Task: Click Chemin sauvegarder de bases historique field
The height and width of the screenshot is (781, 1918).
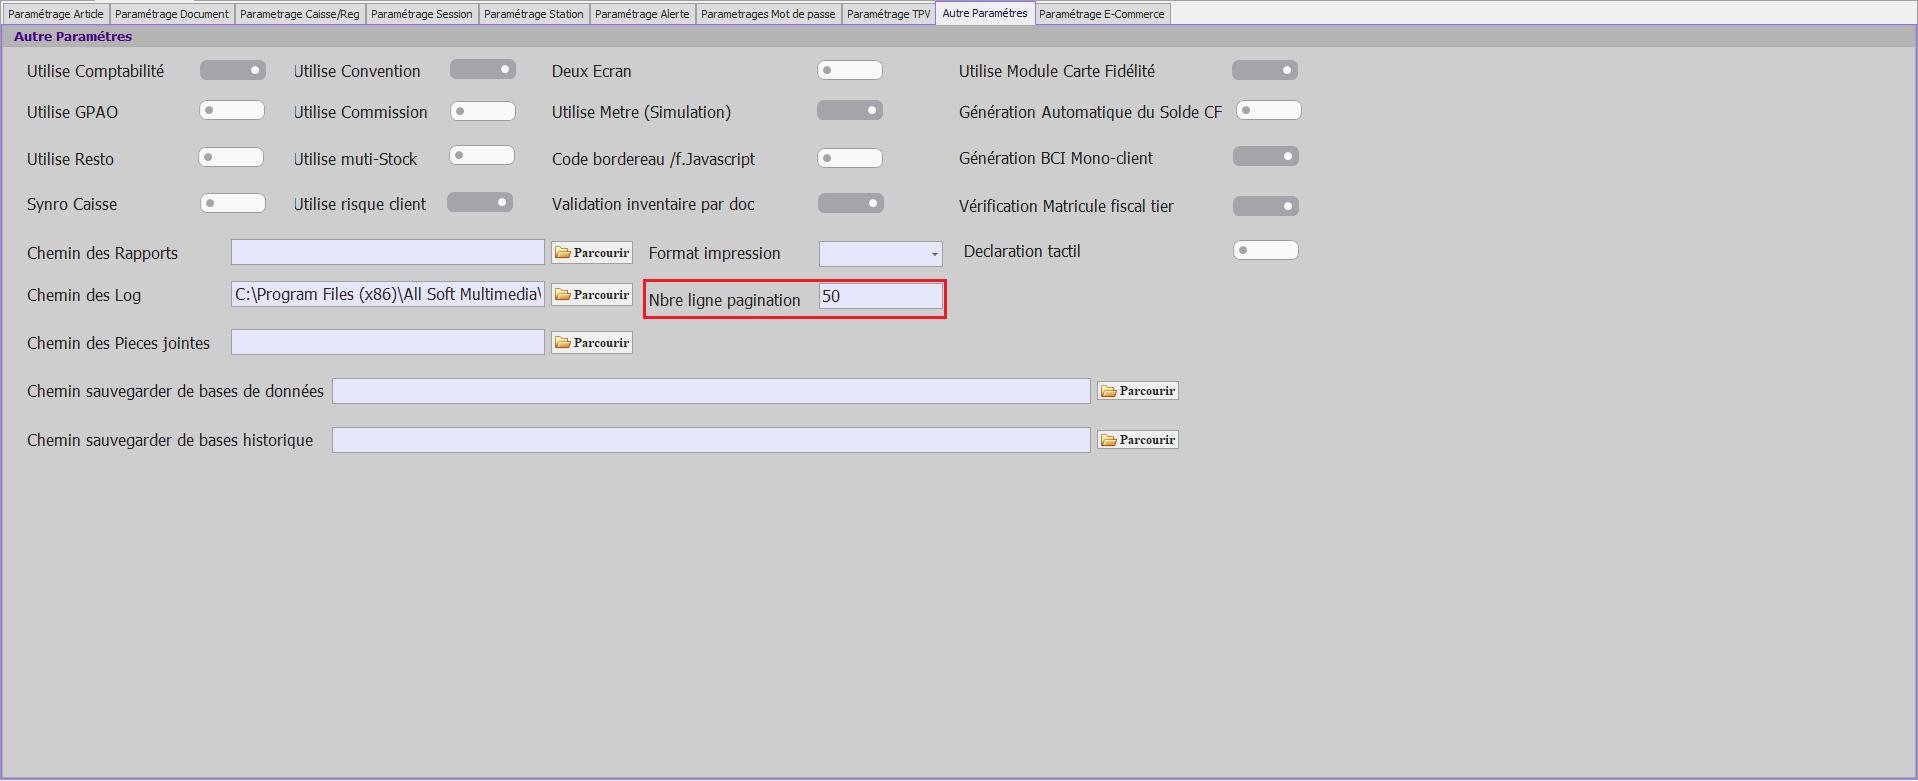Action: [x=711, y=440]
